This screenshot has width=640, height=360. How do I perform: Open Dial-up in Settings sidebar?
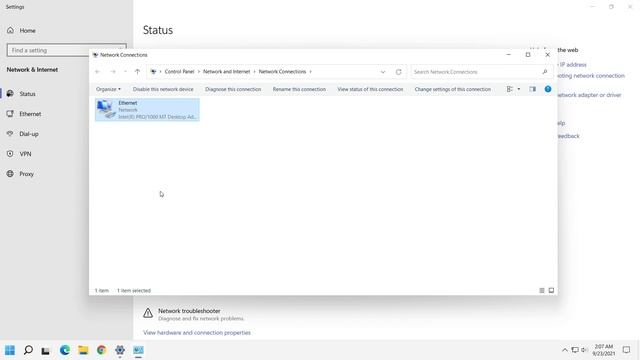(29, 134)
